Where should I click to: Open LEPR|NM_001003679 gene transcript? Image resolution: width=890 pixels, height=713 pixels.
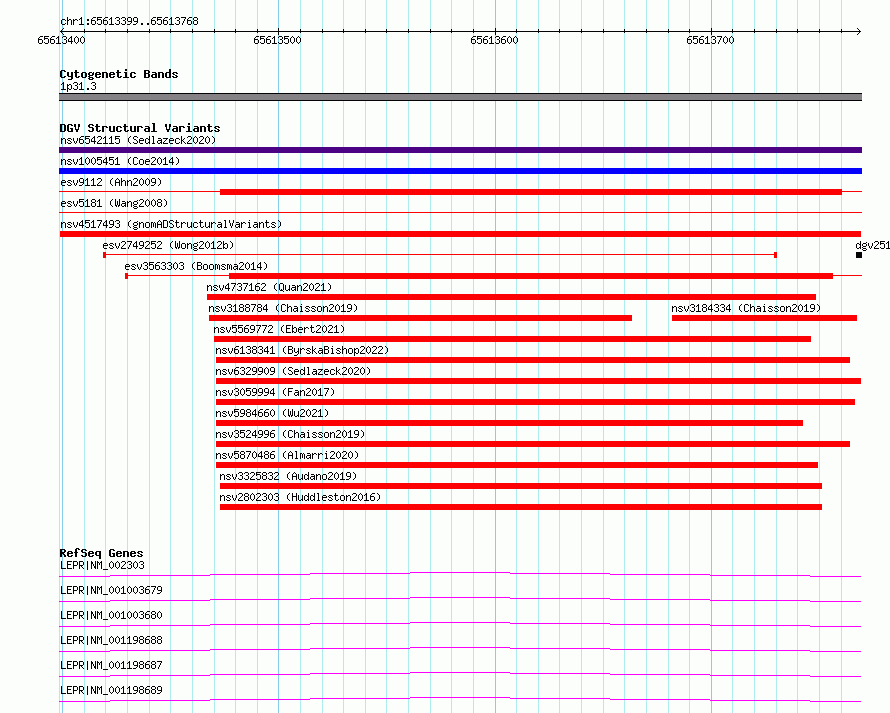click(x=111, y=590)
